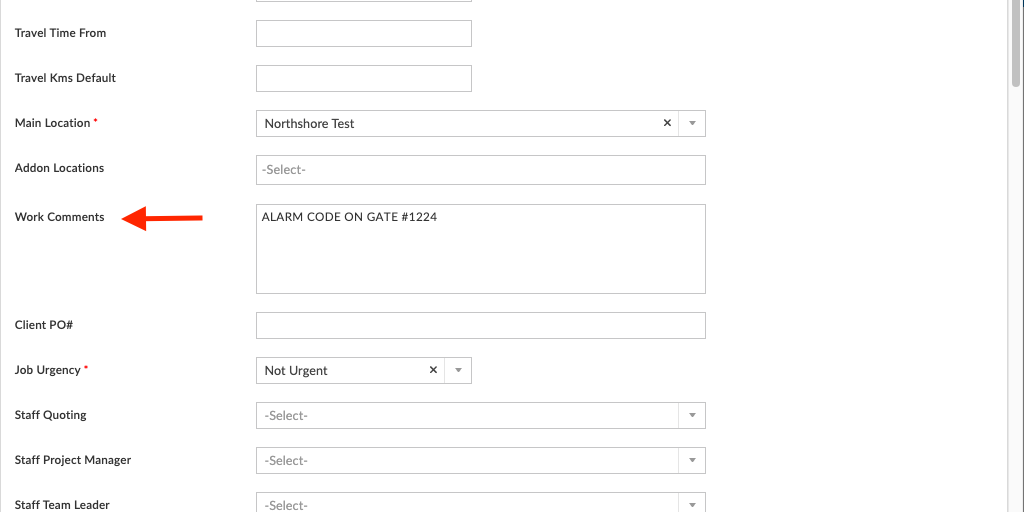Expand the Staff Team Leader dropdown arrow
The height and width of the screenshot is (512, 1024).
(x=692, y=504)
